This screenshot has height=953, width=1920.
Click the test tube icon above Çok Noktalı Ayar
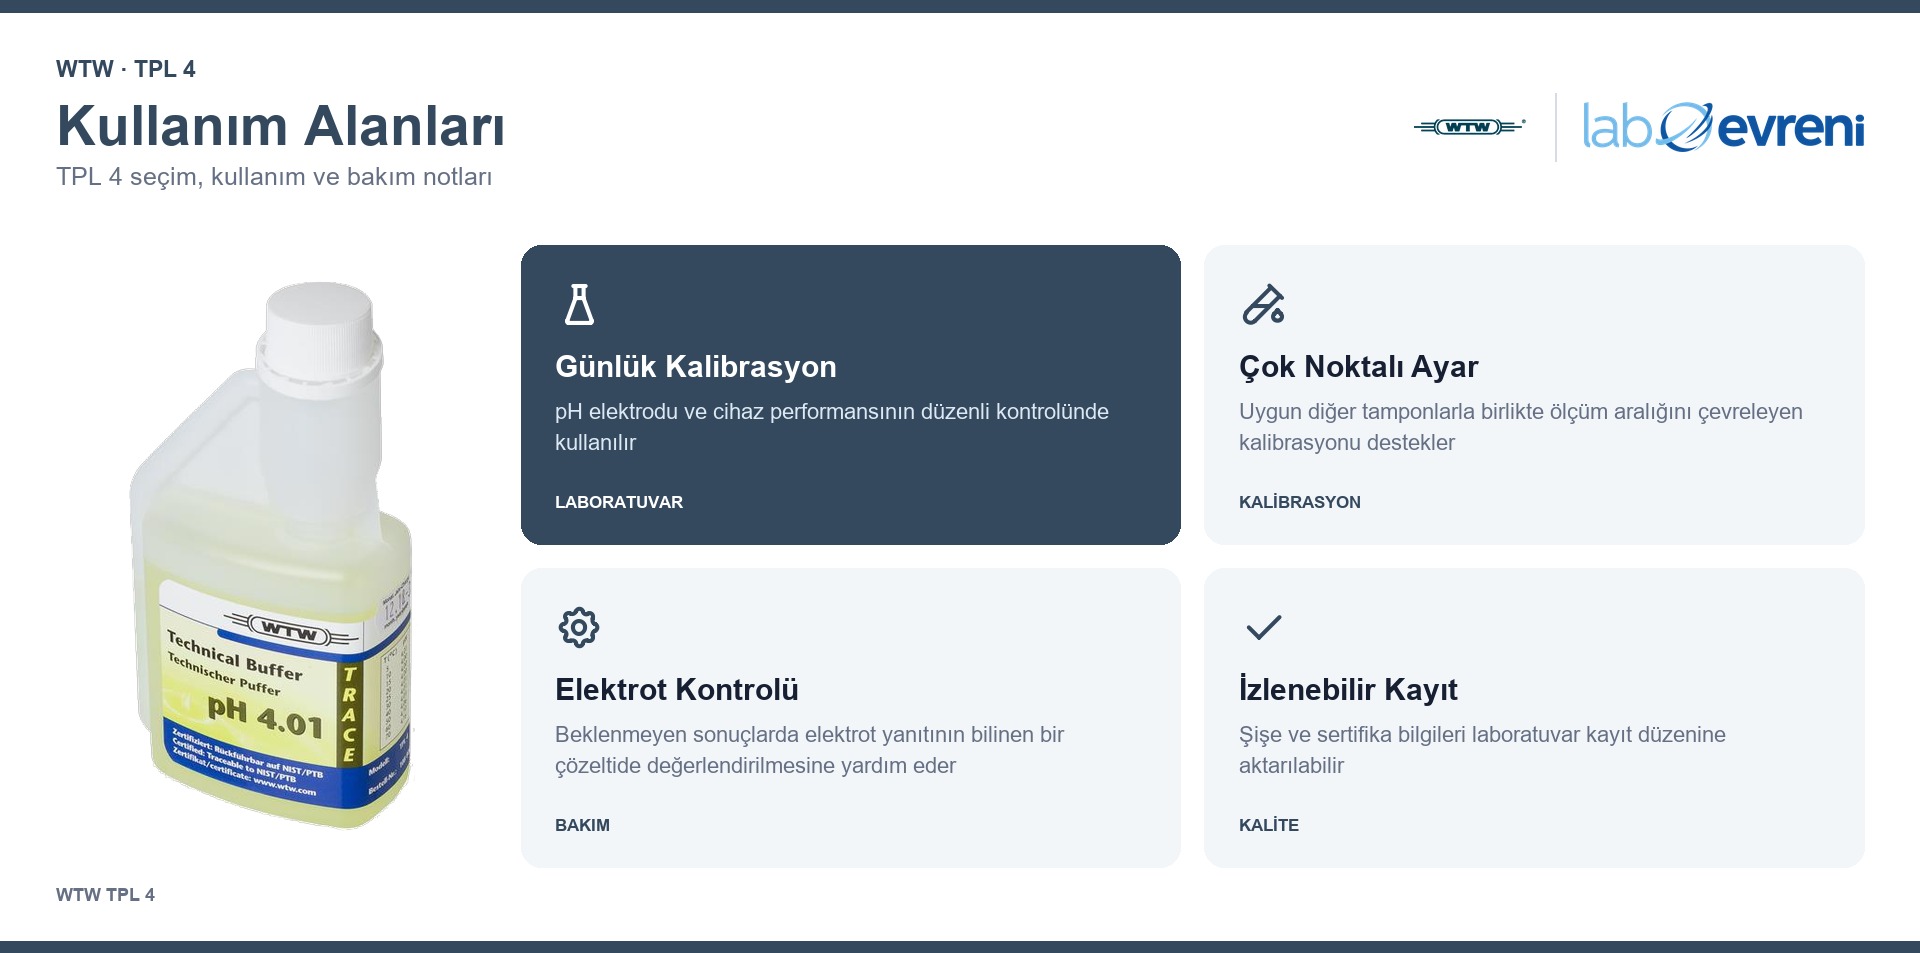pos(1263,305)
